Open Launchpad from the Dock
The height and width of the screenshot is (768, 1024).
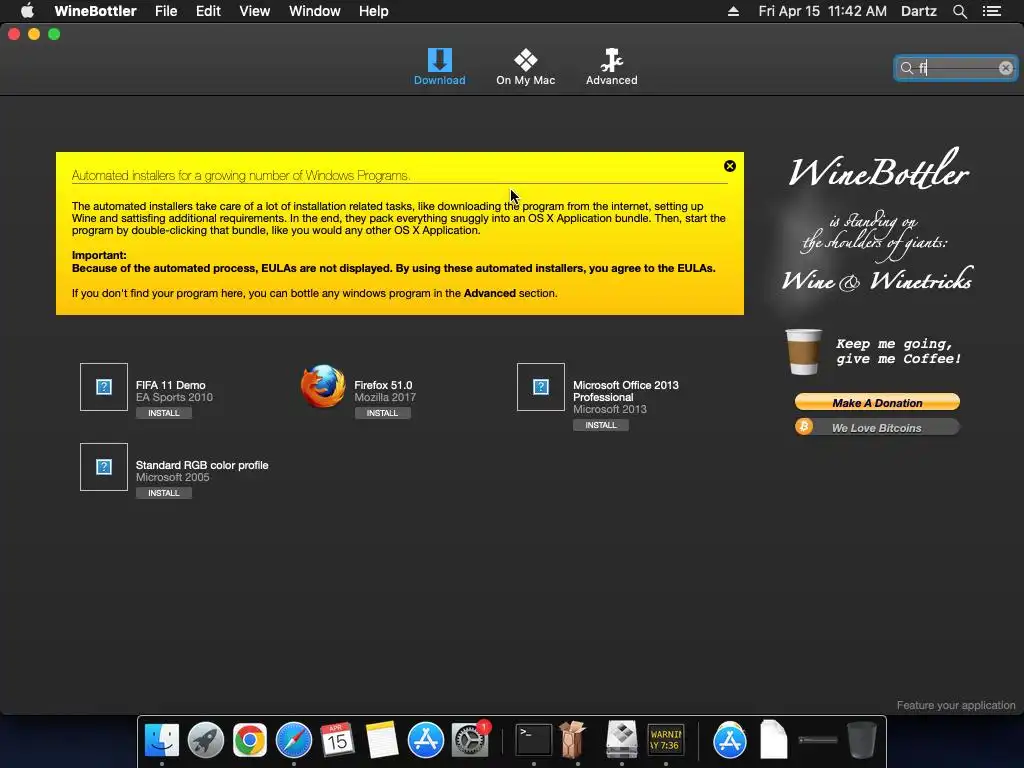(206, 740)
